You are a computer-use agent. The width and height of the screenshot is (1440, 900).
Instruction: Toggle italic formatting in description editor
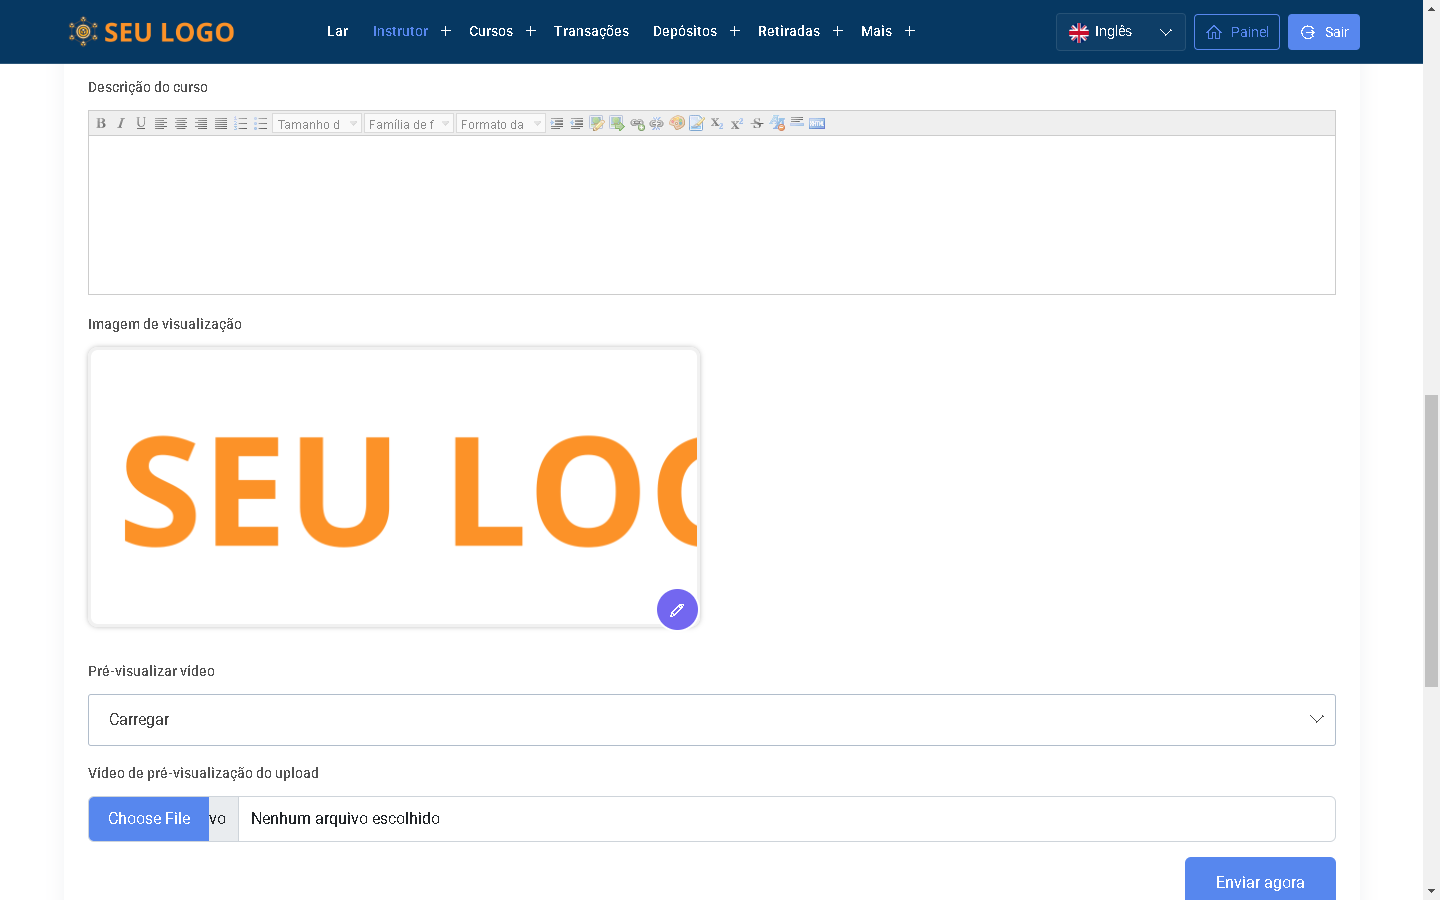tap(121, 124)
